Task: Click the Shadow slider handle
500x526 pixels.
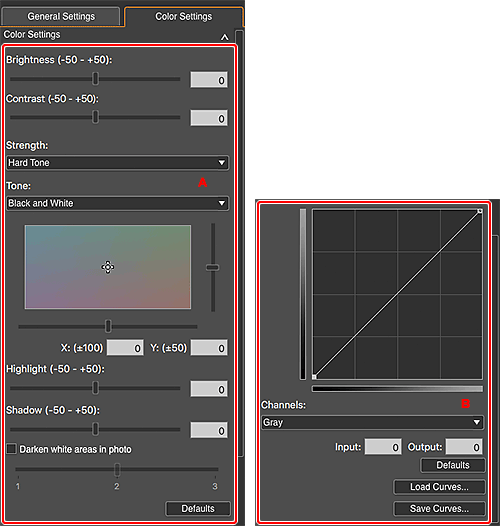Action: pos(96,429)
